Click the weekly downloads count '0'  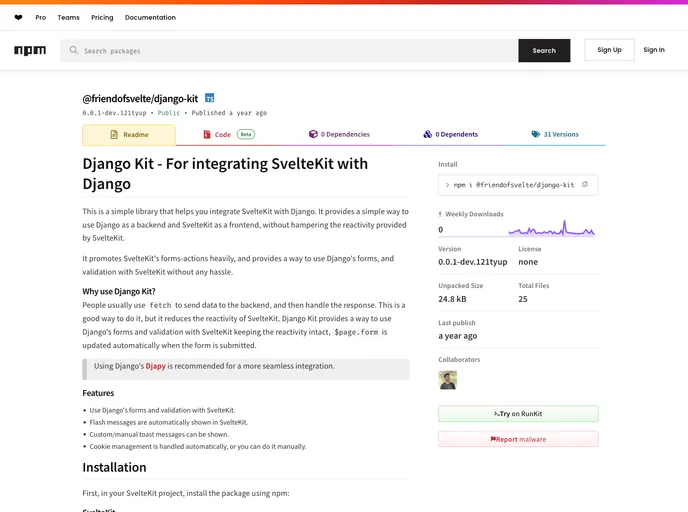click(441, 229)
